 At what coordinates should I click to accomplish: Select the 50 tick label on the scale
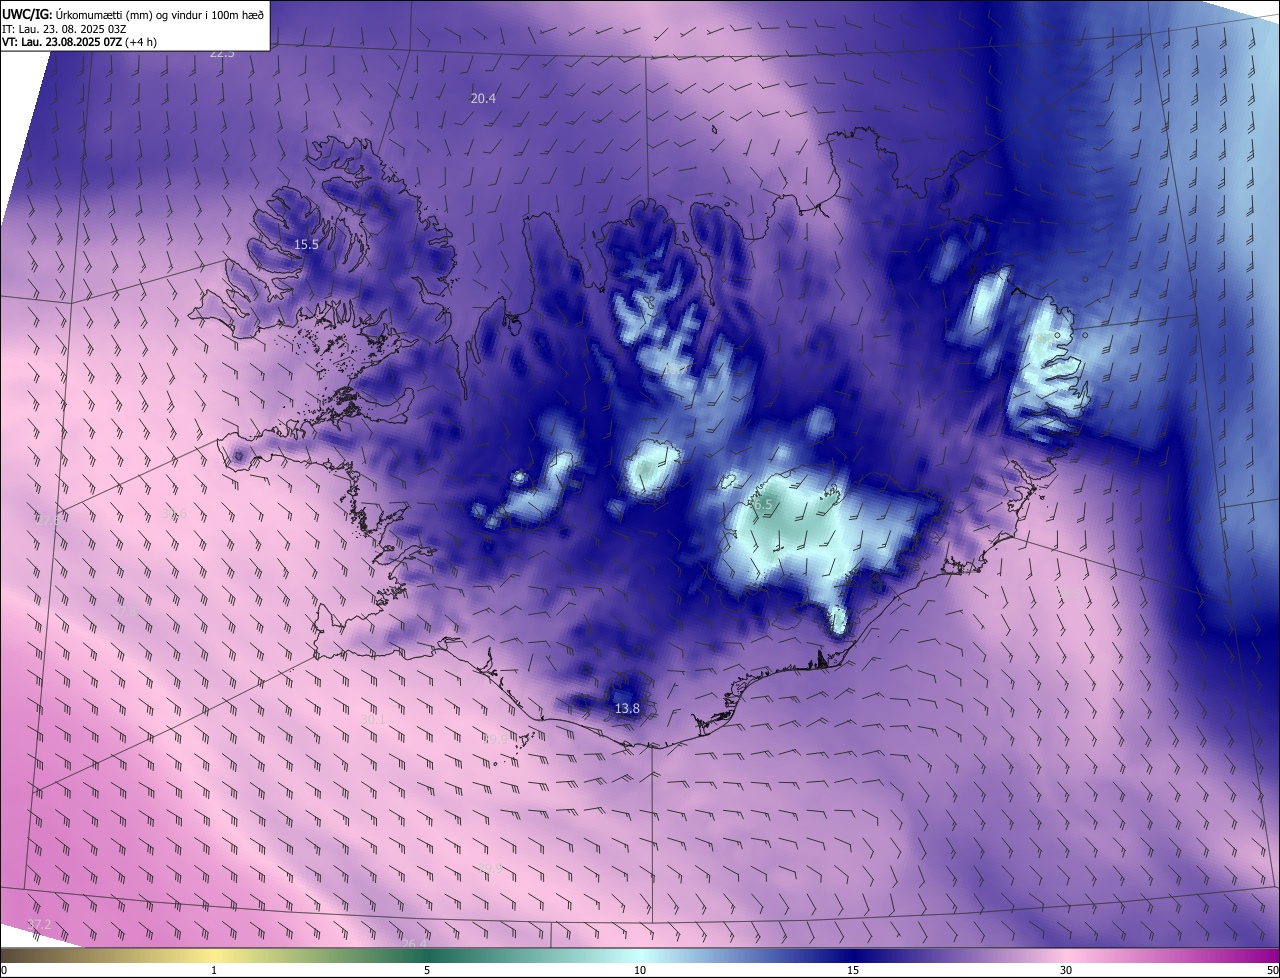1272,971
